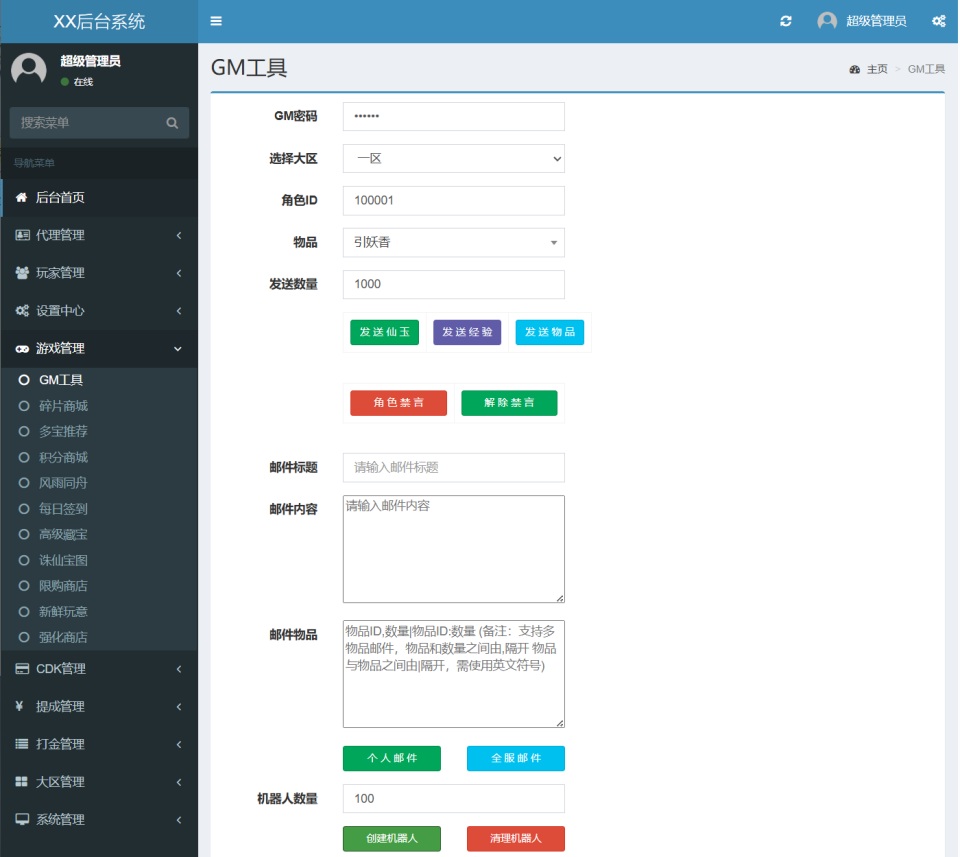Open the settings gear in the top-right corner
This screenshot has height=857, width=960.
938,20
